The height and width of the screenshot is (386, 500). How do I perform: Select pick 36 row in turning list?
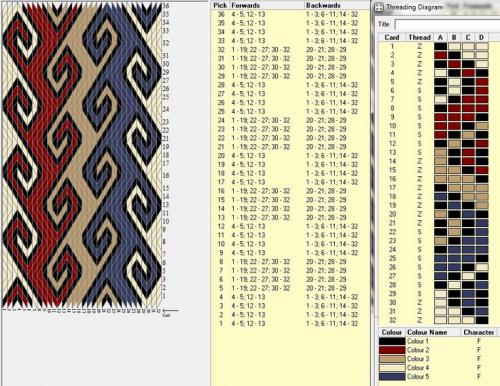(x=290, y=14)
